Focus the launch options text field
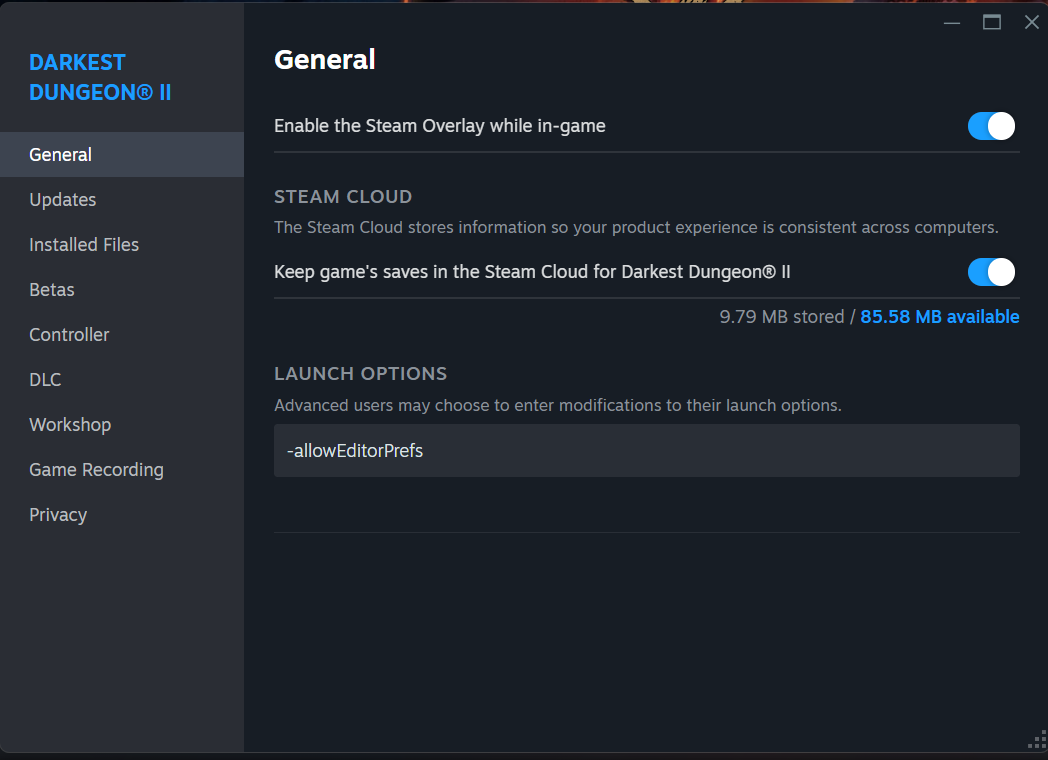This screenshot has height=760, width=1048. 646,451
